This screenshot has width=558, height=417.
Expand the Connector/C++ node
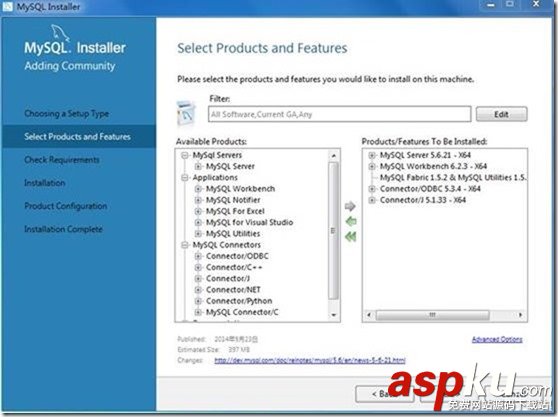coord(198,267)
